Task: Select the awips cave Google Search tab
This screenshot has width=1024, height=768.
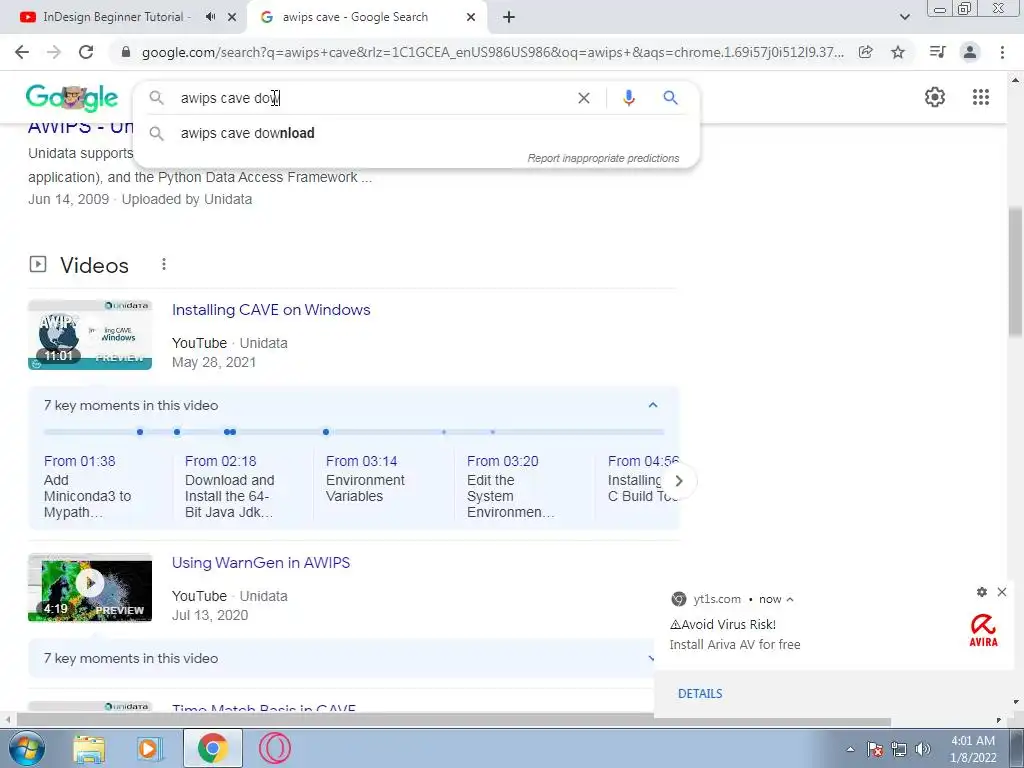Action: (355, 17)
